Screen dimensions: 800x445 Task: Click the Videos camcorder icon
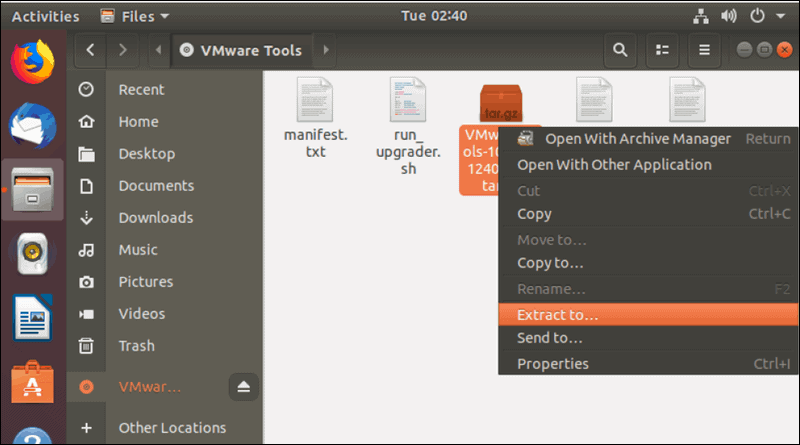tap(86, 314)
